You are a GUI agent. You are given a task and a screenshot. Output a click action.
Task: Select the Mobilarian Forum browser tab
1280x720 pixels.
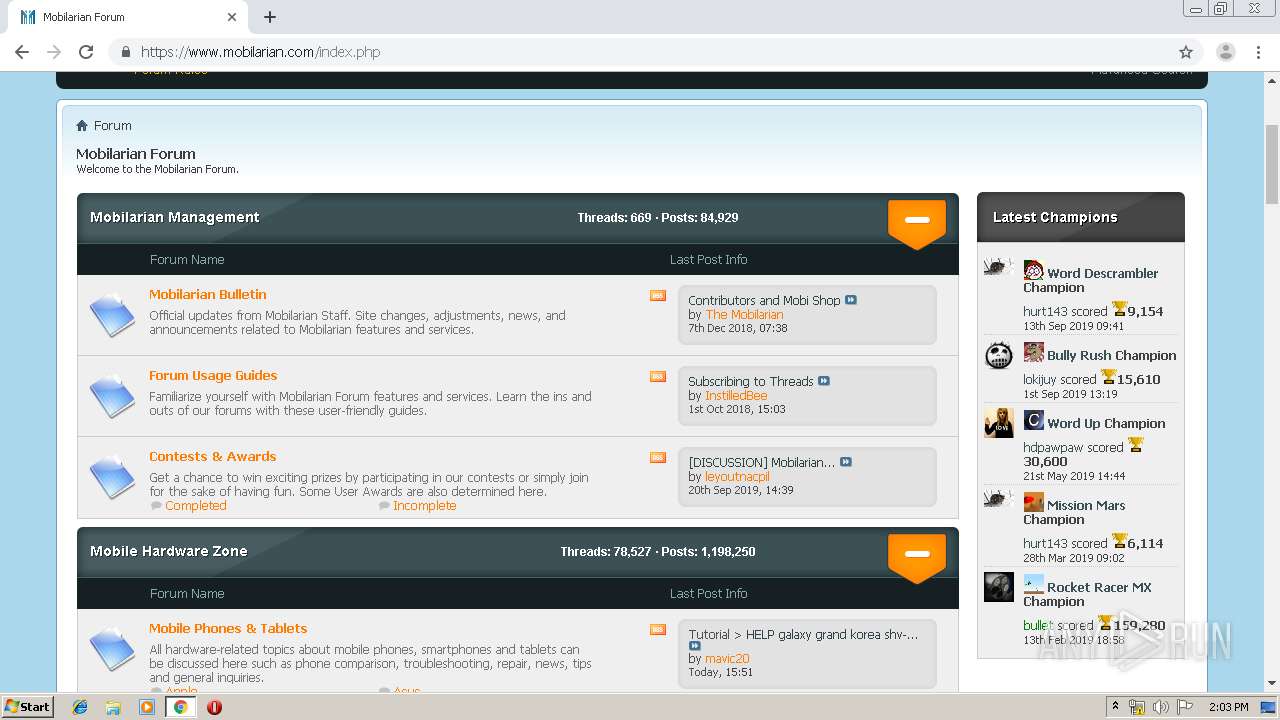pos(128,17)
